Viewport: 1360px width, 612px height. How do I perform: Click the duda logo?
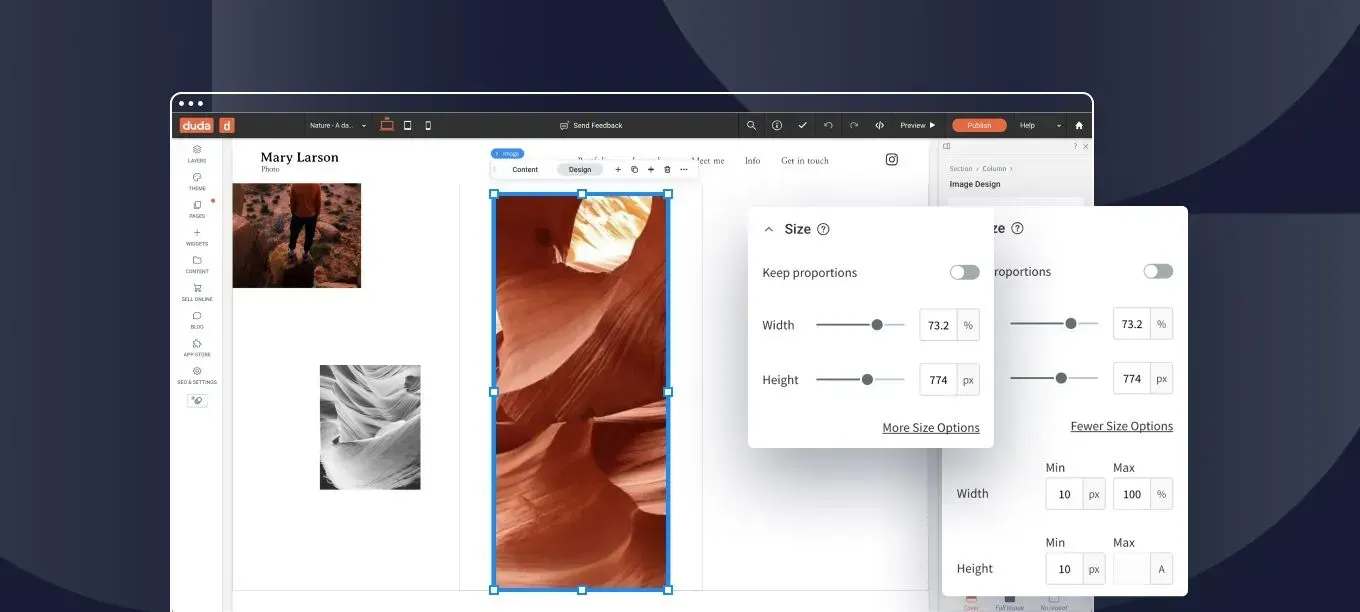[196, 125]
